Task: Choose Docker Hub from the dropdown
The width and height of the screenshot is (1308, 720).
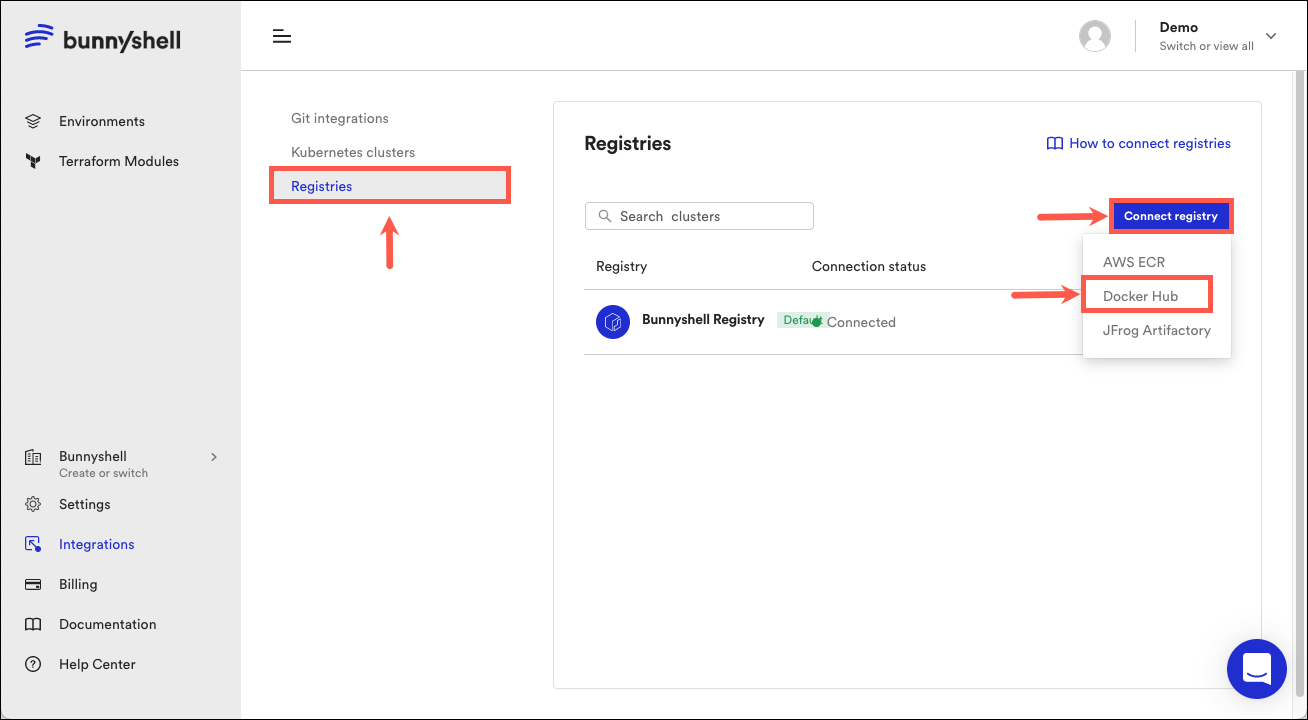Action: 1140,296
